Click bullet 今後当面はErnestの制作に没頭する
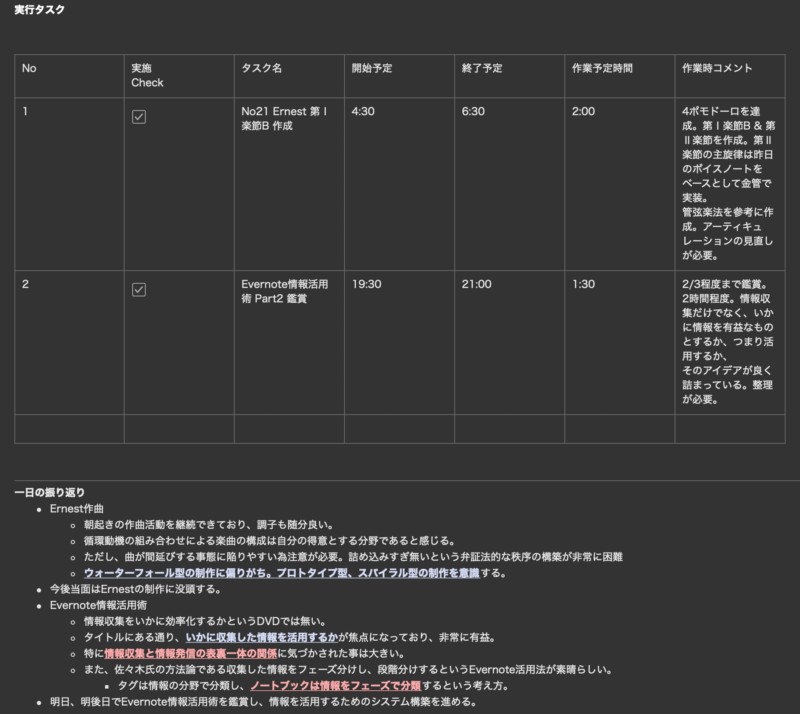This screenshot has width=800, height=714. pyautogui.click(x=135, y=589)
